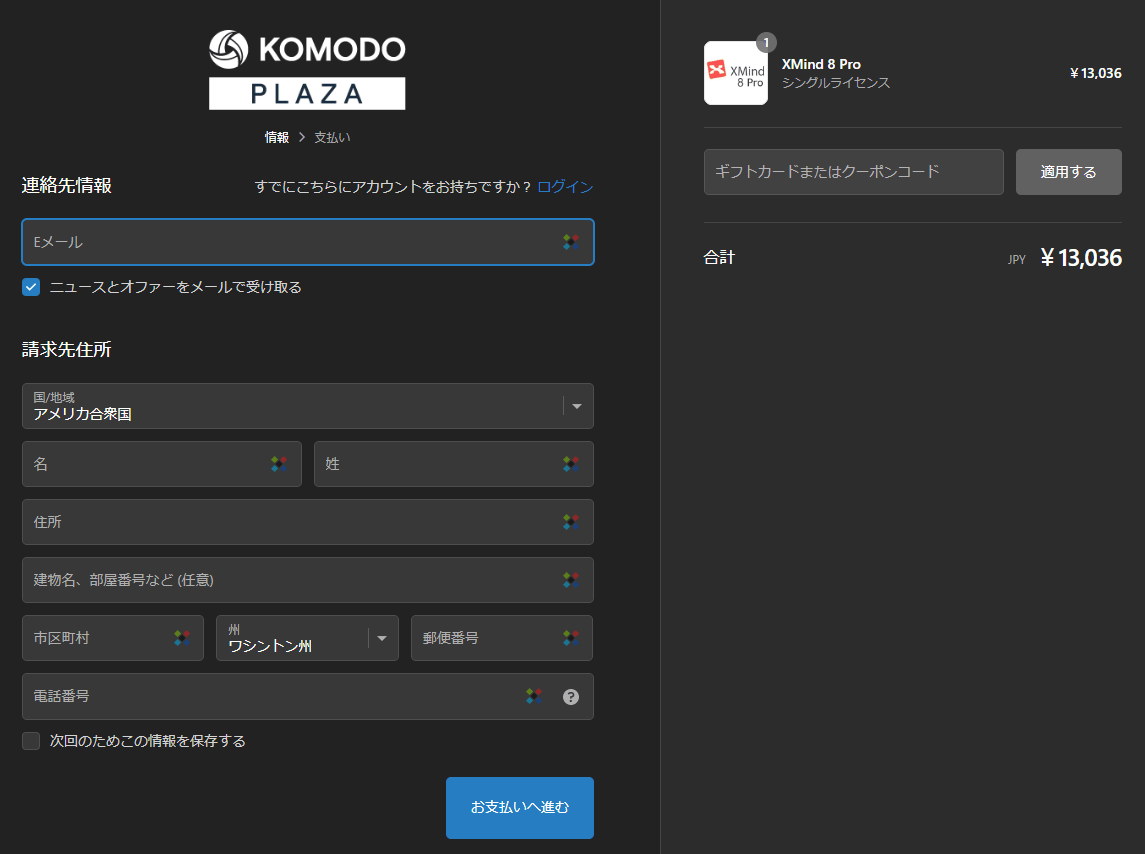Click the XMind 8 Pro product name
1145x854 pixels.
pos(821,64)
